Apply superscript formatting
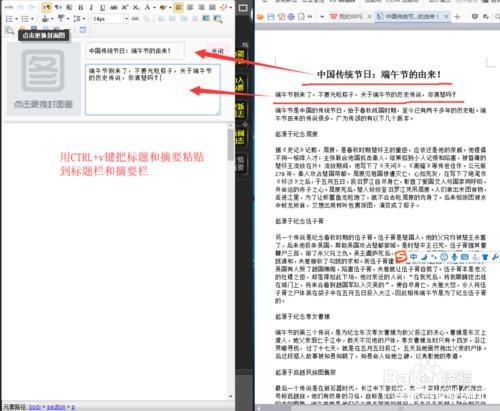Screen dimensions: 500x411 pos(125,7)
